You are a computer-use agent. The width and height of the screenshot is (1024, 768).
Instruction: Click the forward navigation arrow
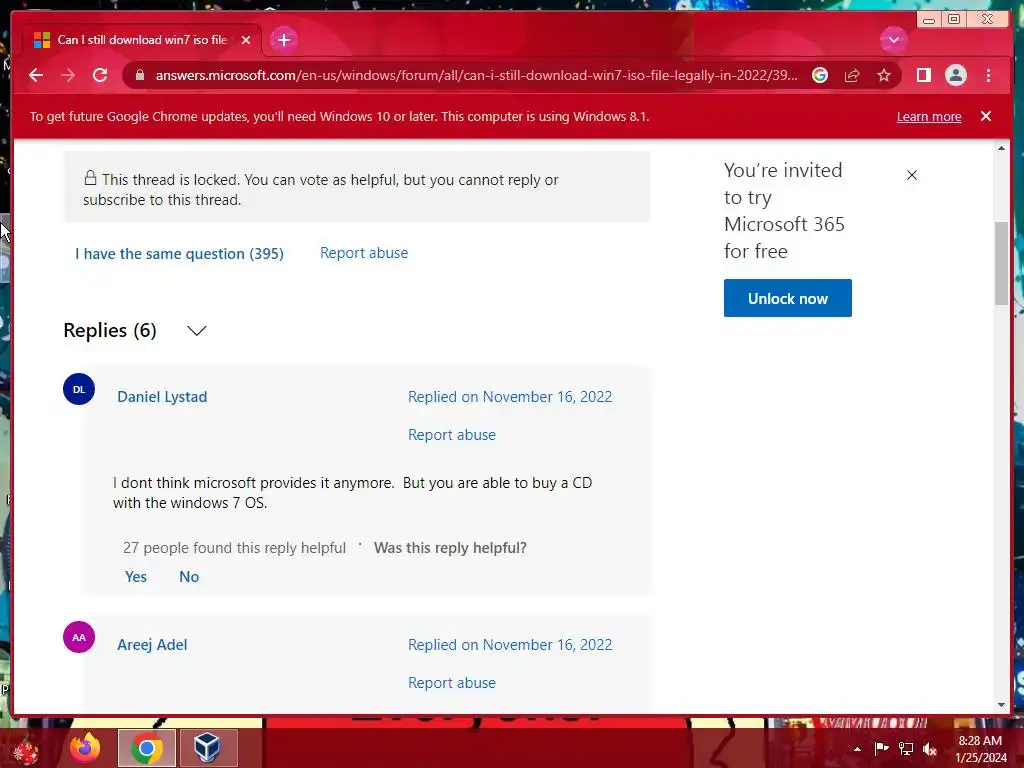point(68,75)
